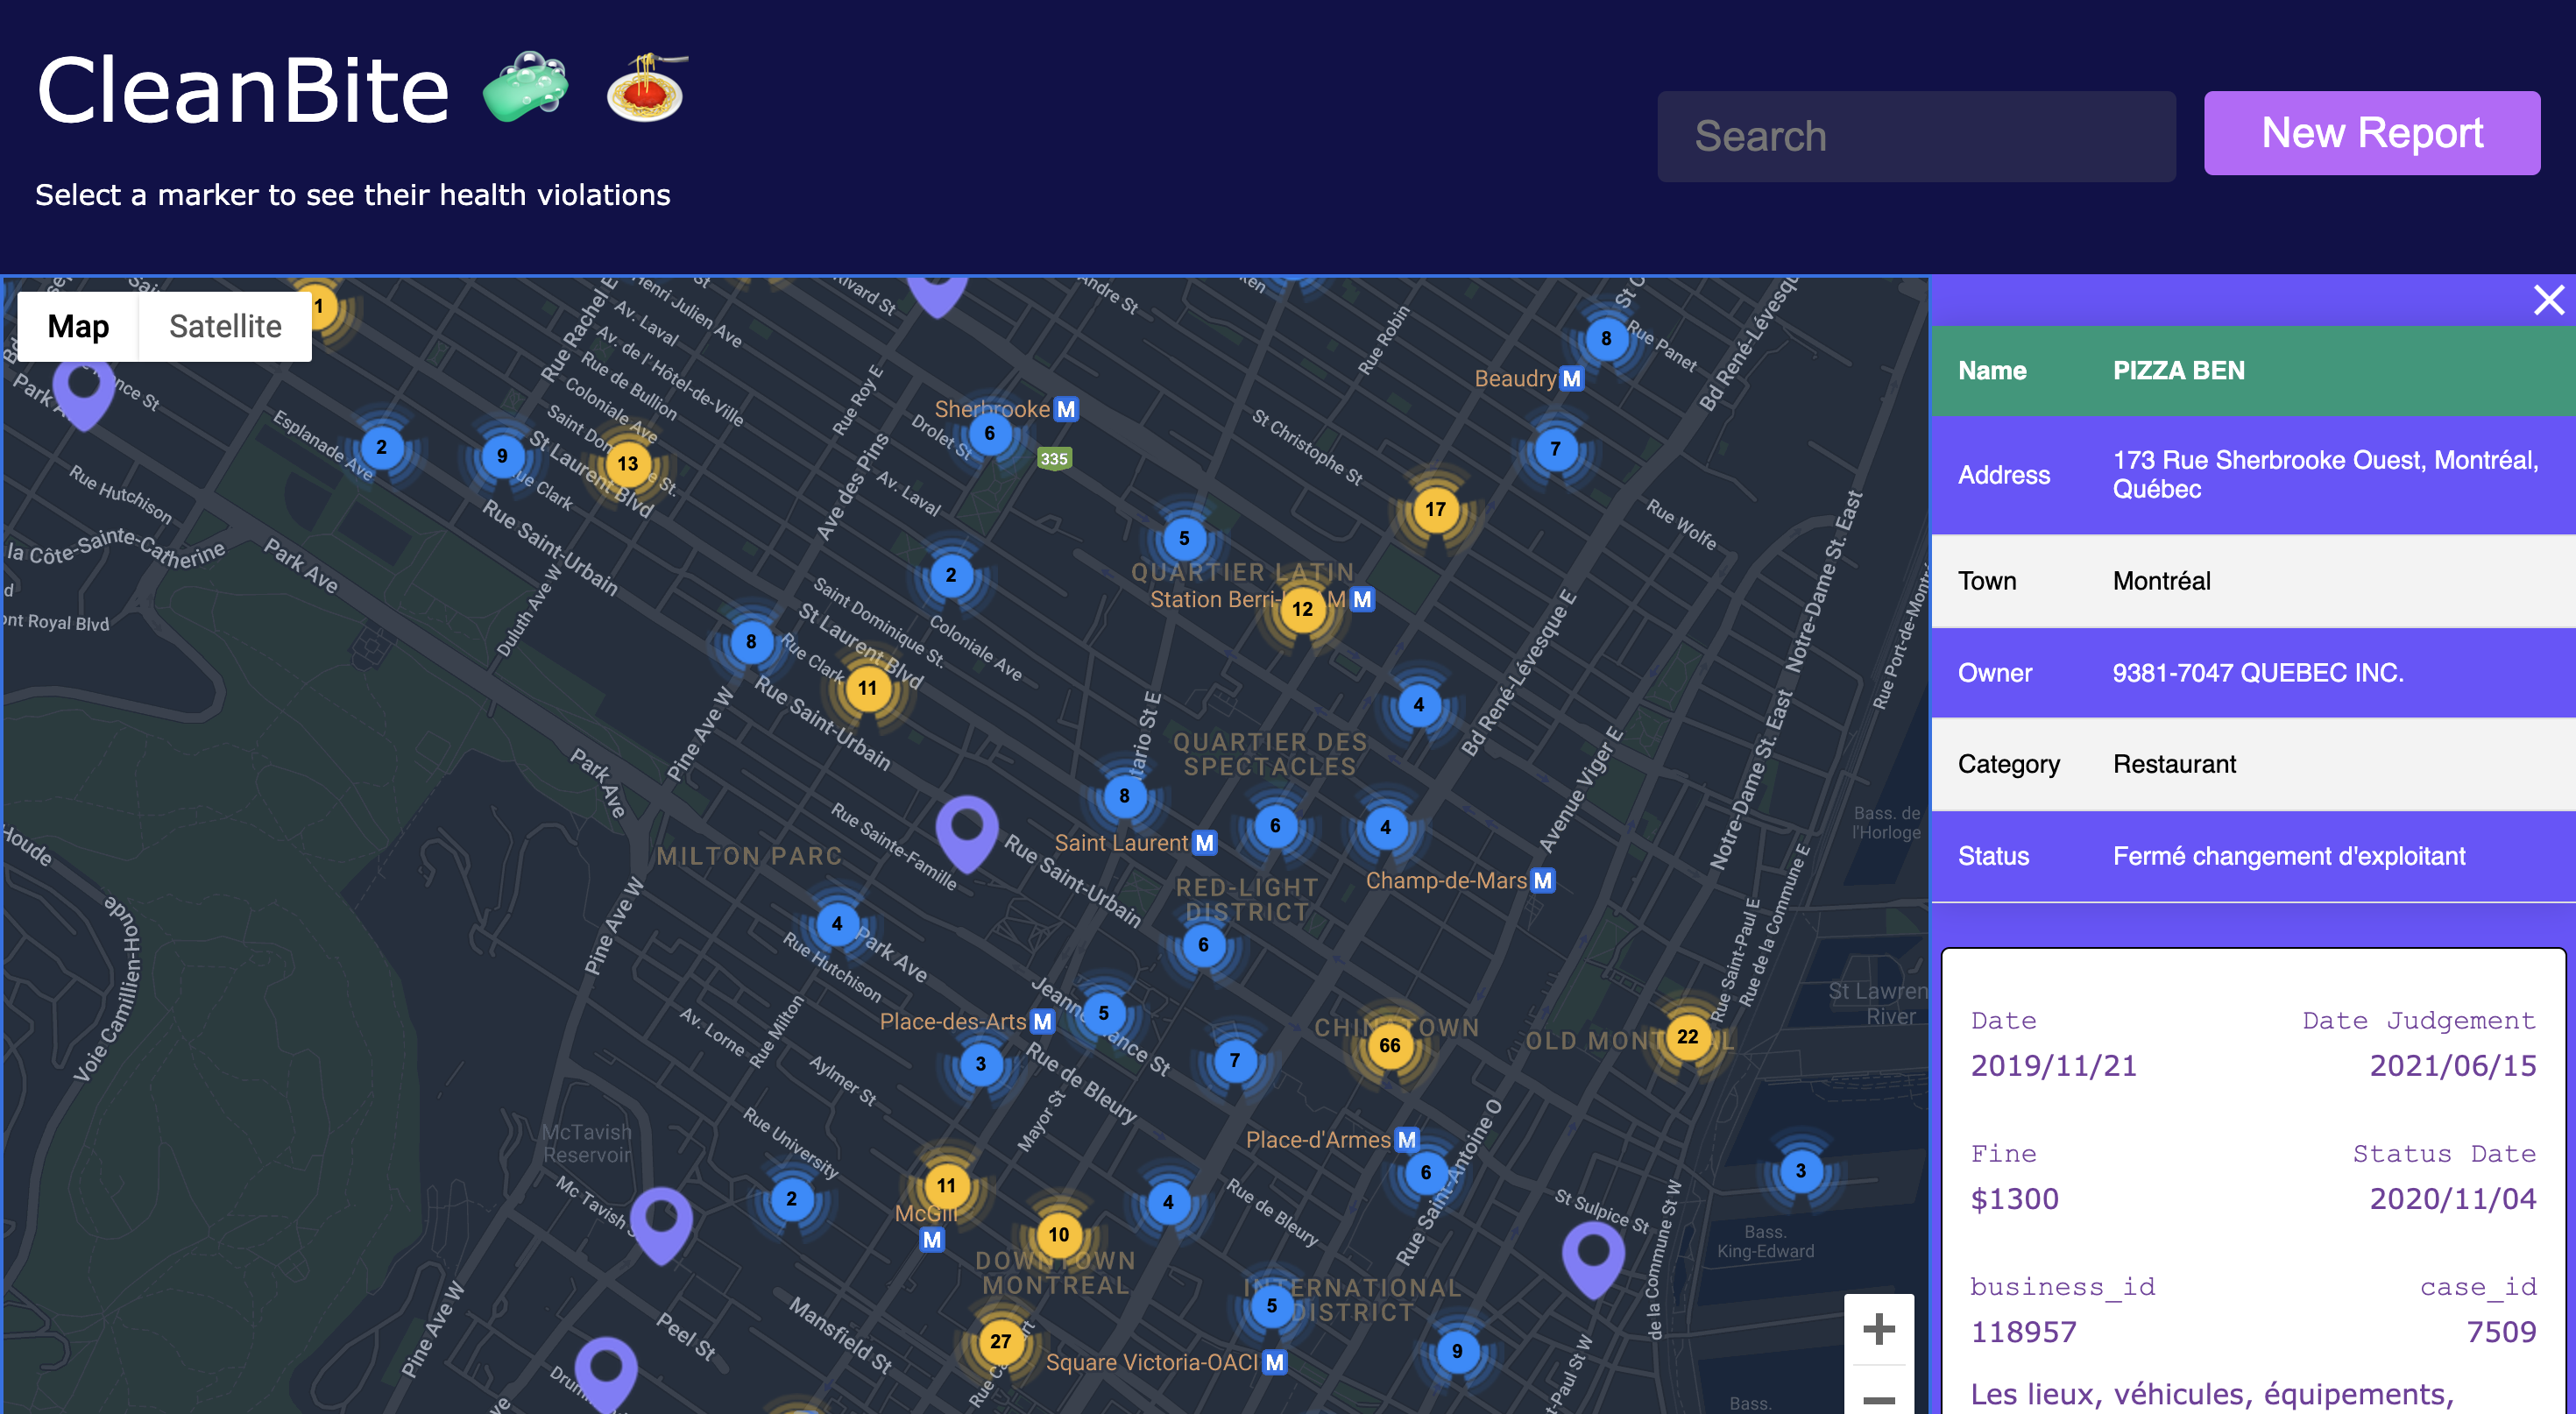
Task: Select purple pin near St Sulpice St
Action: click(x=1592, y=1256)
